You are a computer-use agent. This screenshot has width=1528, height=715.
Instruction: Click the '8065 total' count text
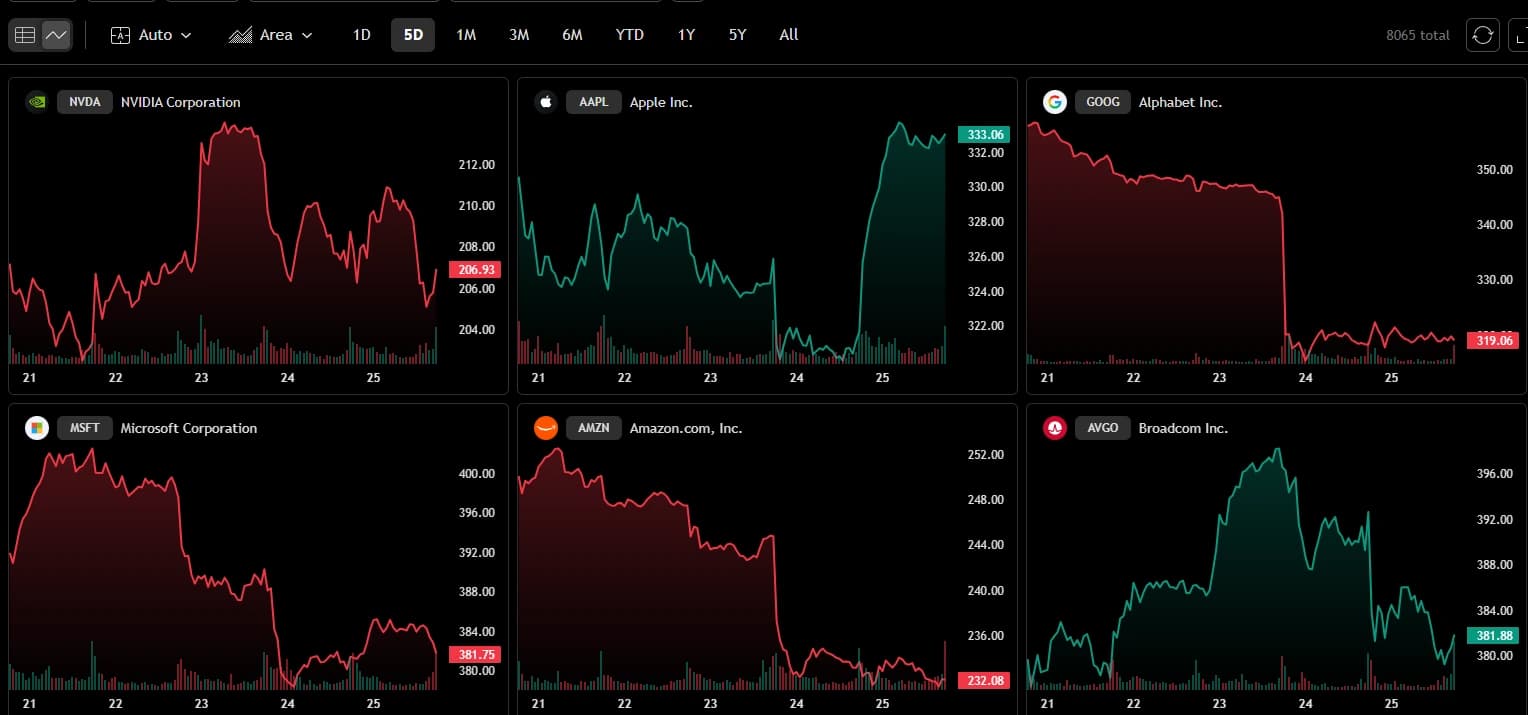pyautogui.click(x=1418, y=35)
